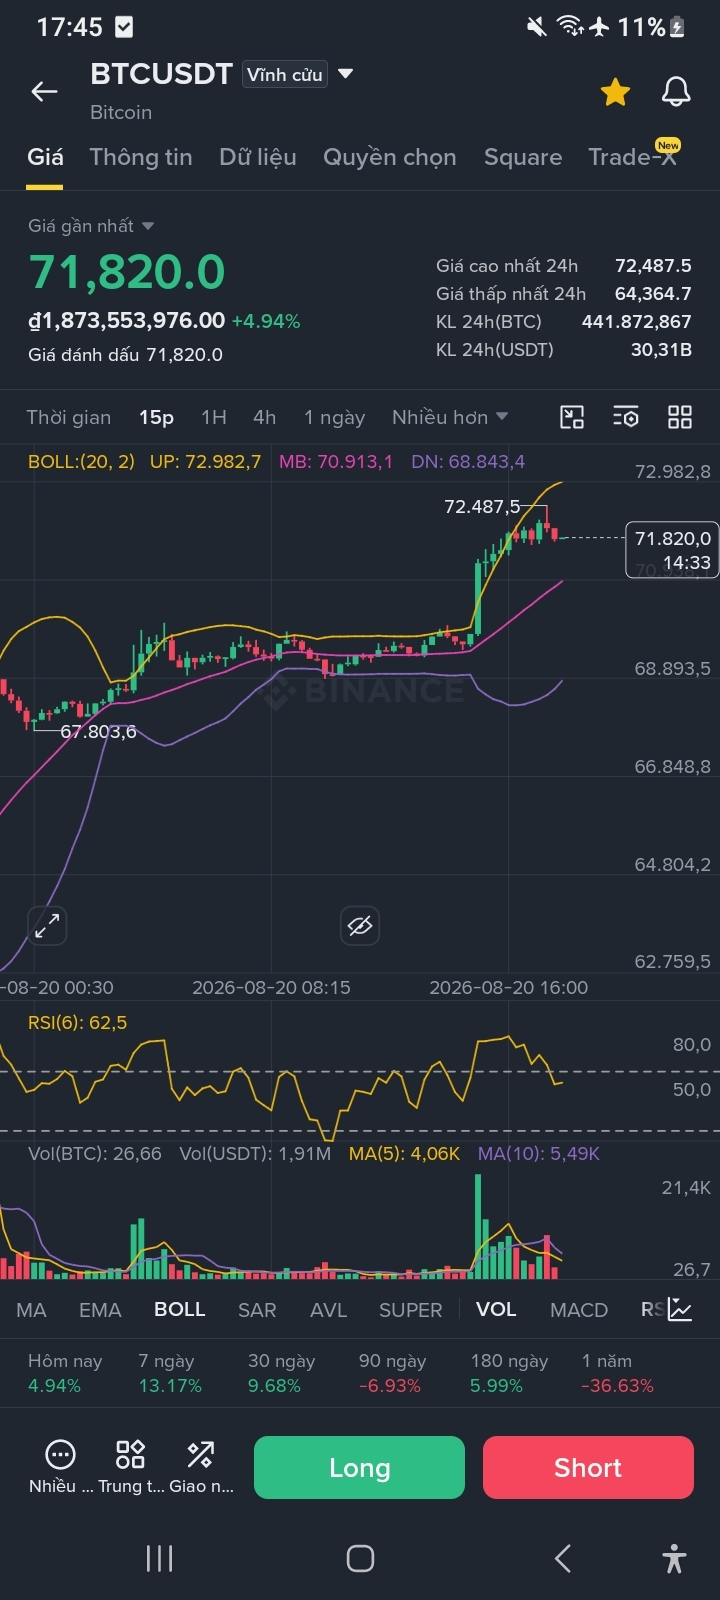Enable the SUPER indicator
Screen dimensions: 720x1600
(x=410, y=1310)
